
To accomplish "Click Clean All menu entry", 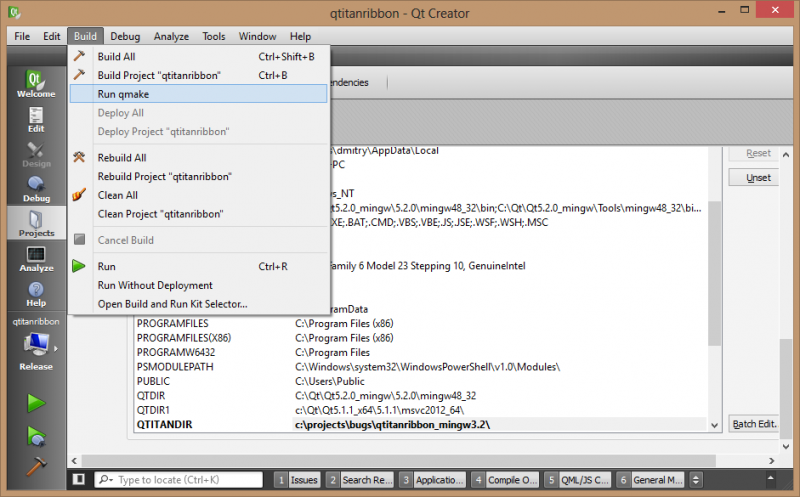I will [118, 195].
